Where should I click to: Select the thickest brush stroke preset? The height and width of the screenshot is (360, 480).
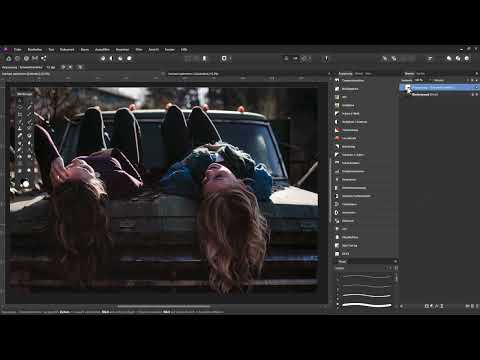(367, 305)
